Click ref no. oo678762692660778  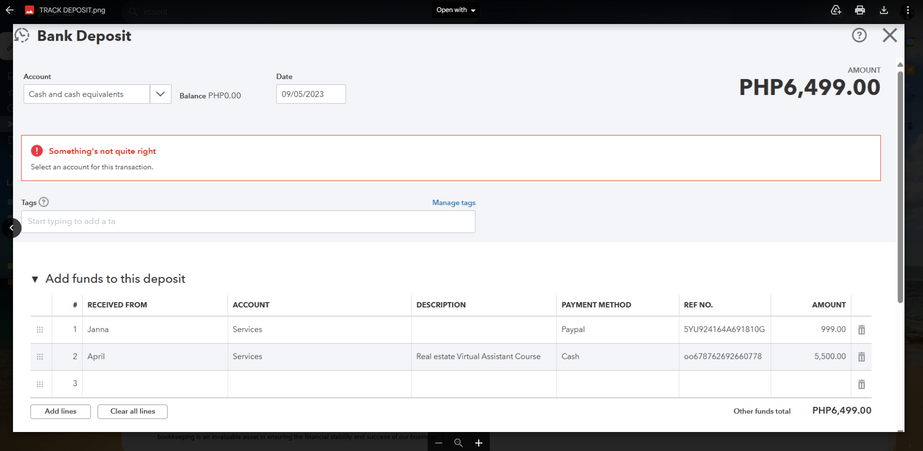[725, 357]
